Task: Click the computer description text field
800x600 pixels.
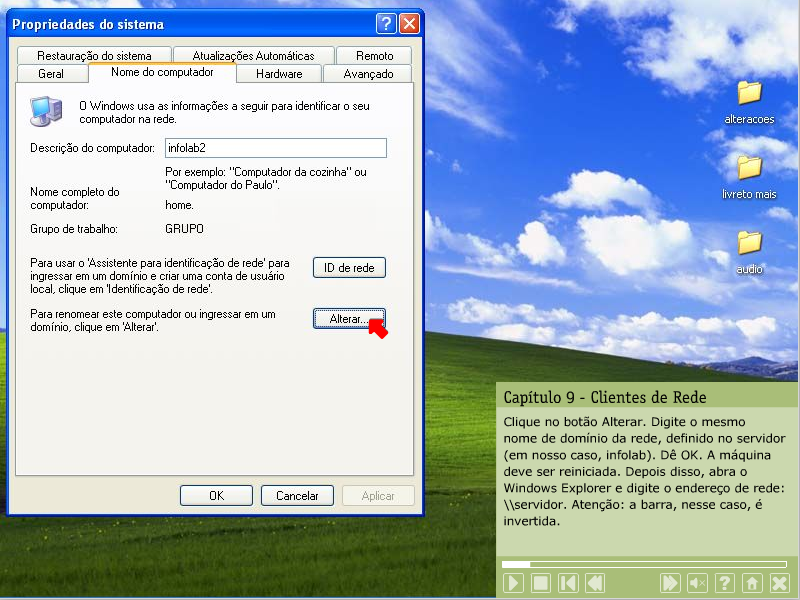Action: pyautogui.click(x=274, y=148)
